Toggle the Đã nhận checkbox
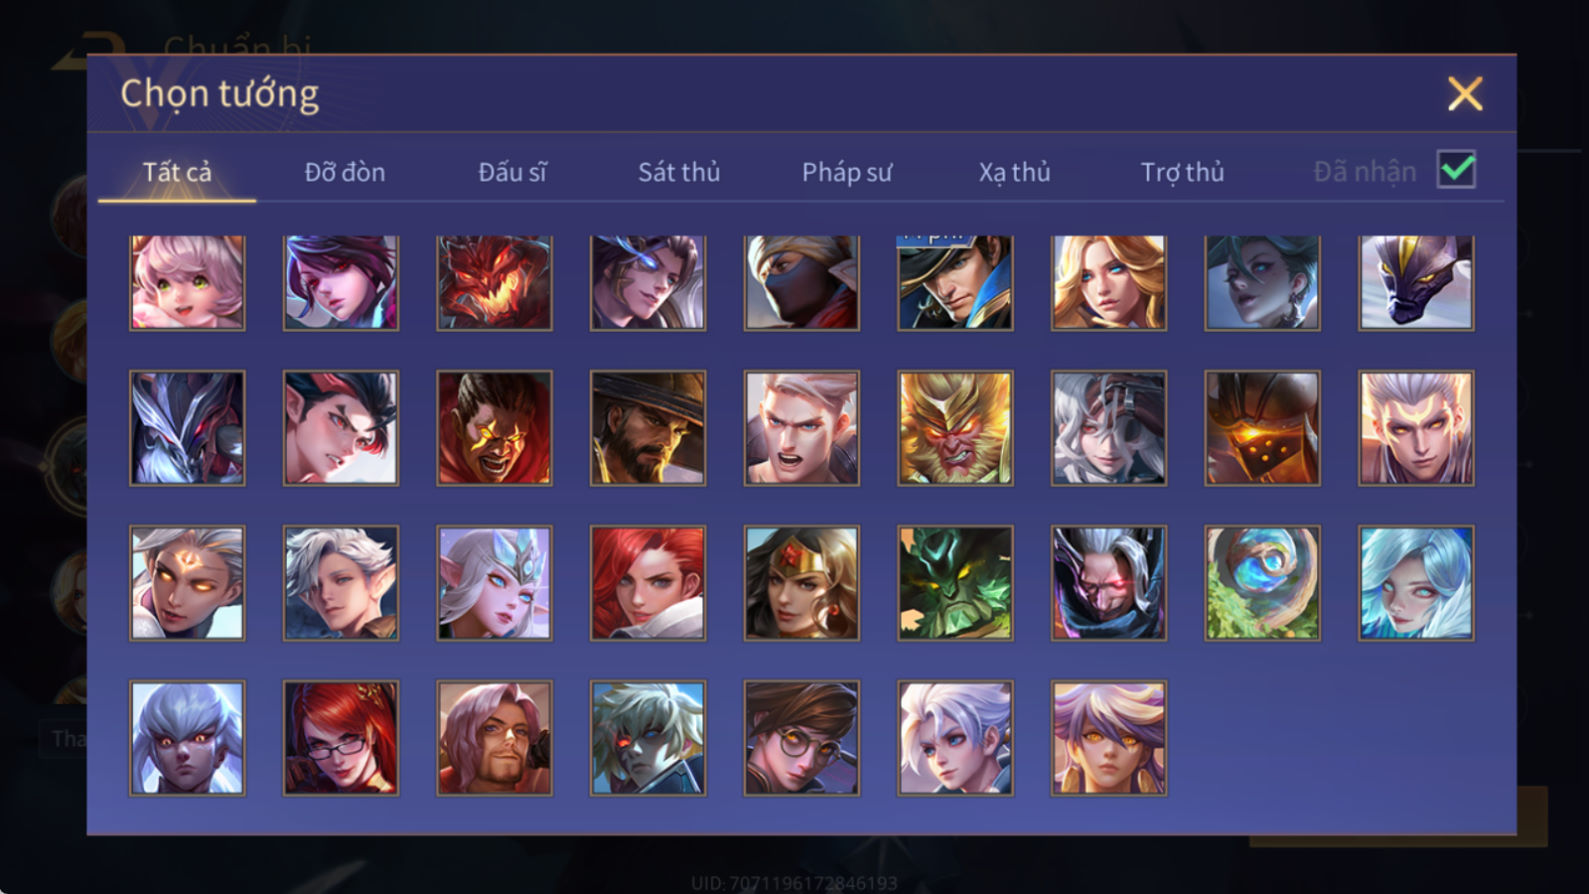The height and width of the screenshot is (894, 1589). (1456, 169)
